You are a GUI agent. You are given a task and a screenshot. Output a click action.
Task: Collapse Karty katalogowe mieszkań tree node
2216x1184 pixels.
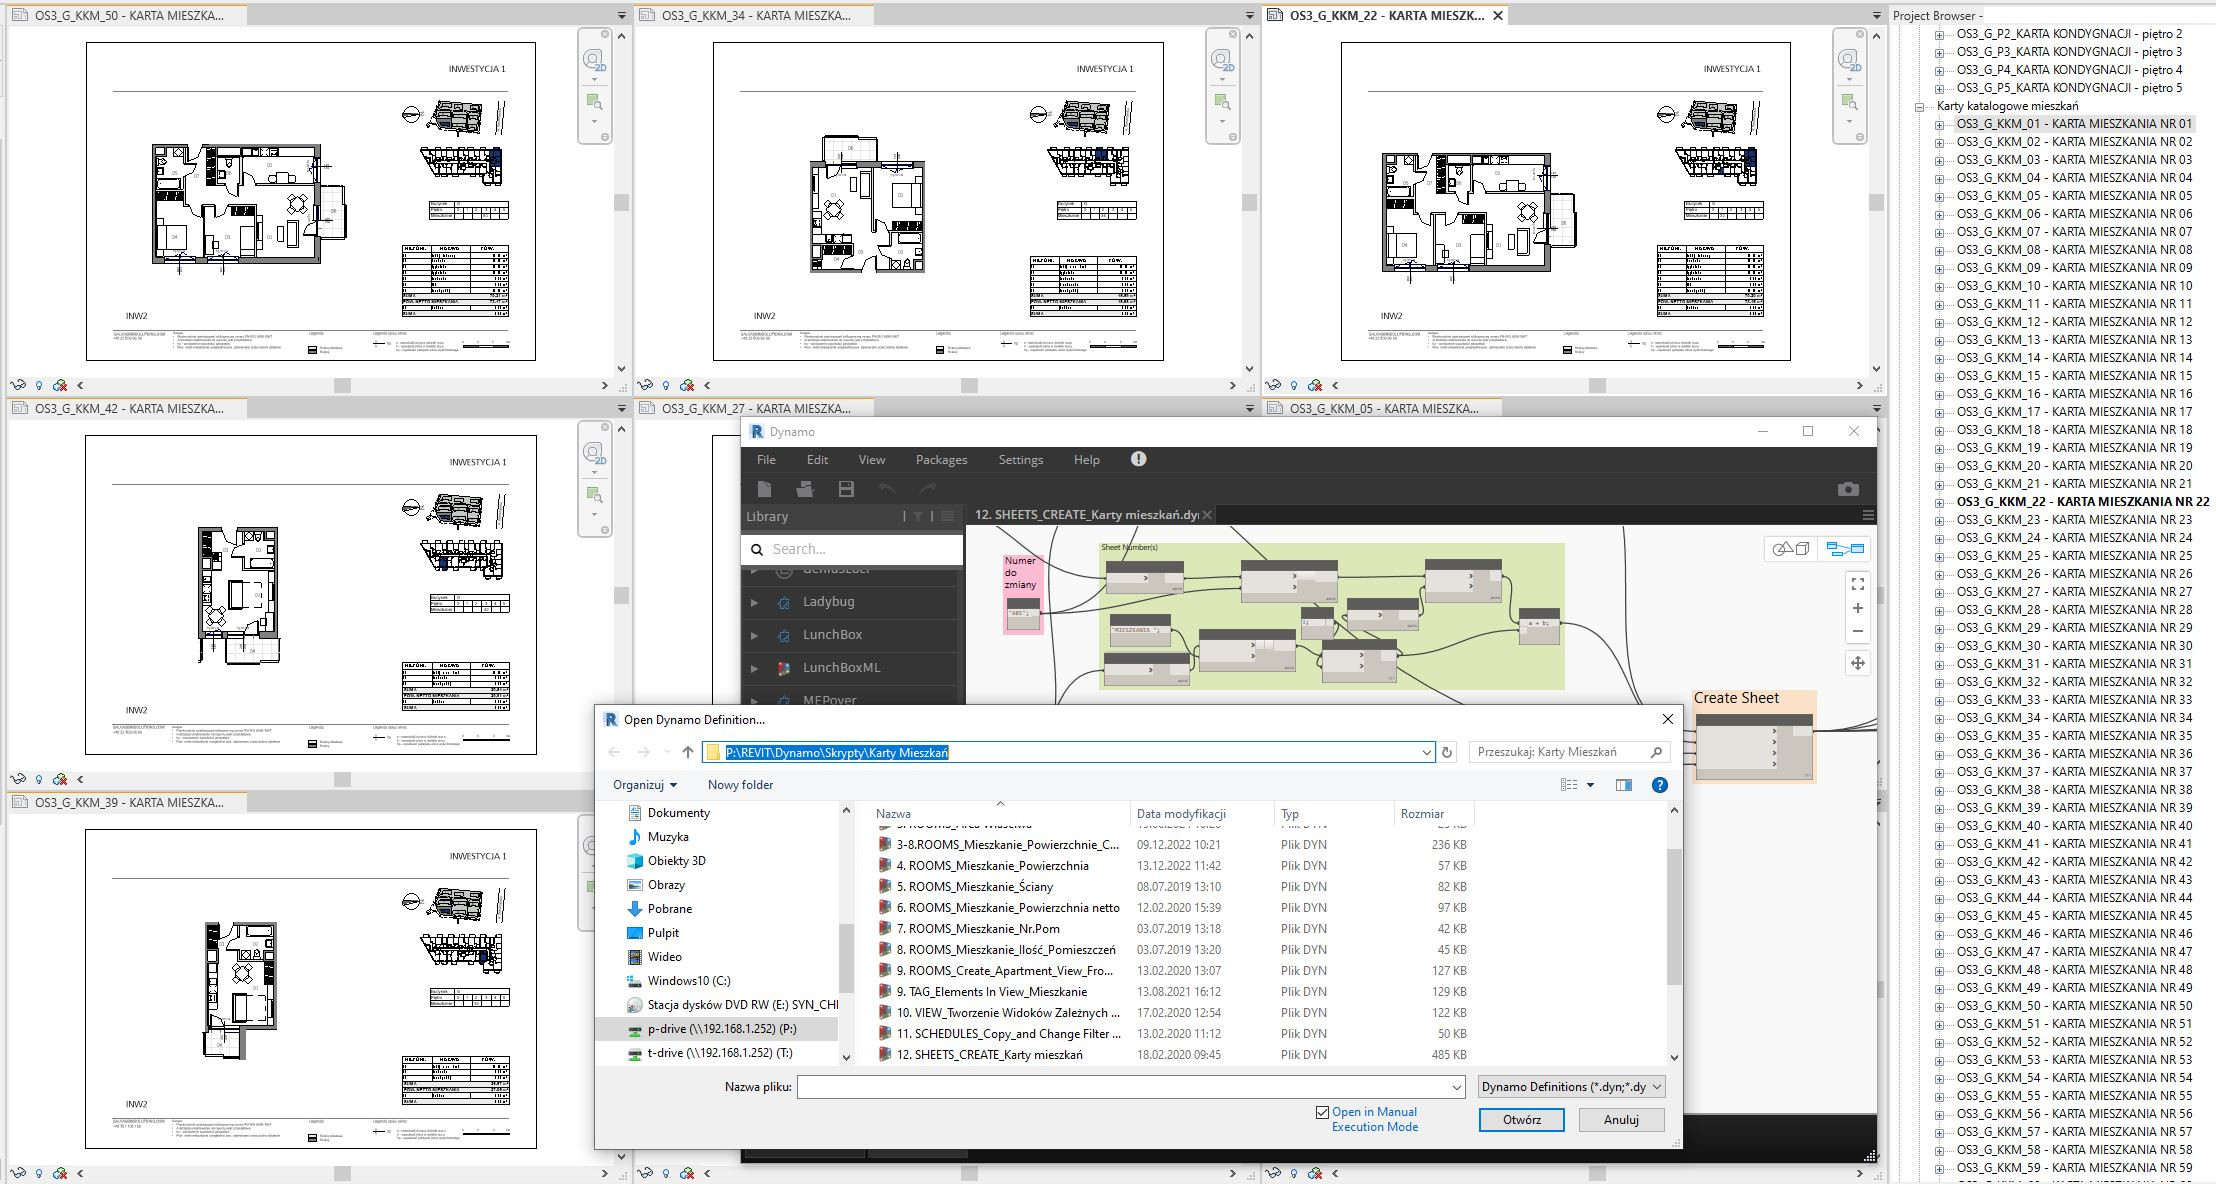[1920, 106]
